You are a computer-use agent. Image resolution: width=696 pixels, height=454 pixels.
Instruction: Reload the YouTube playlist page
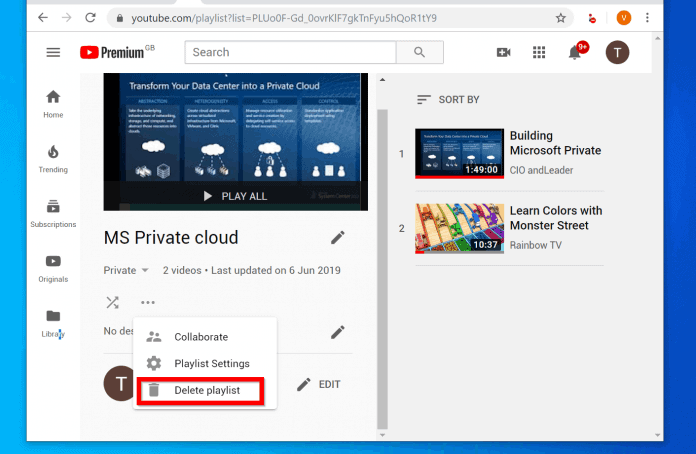(x=91, y=18)
